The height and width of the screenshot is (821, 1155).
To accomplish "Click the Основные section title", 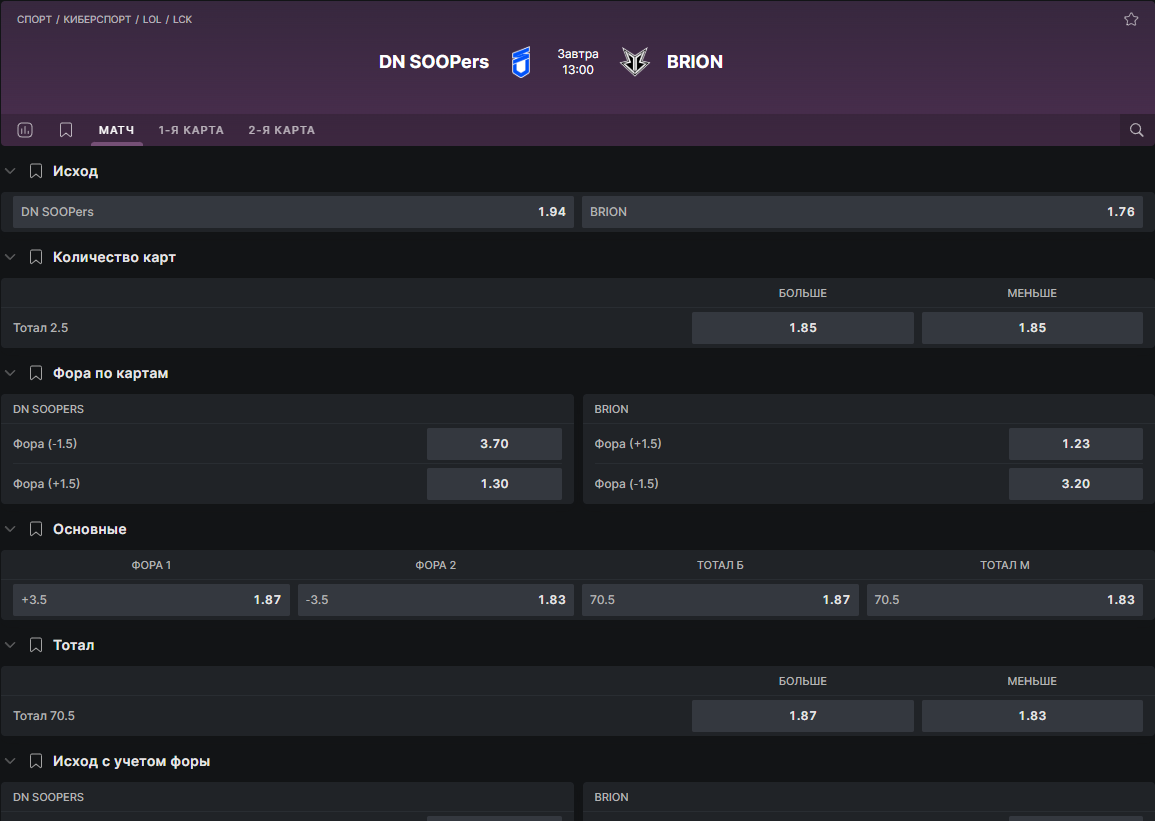I will 90,529.
